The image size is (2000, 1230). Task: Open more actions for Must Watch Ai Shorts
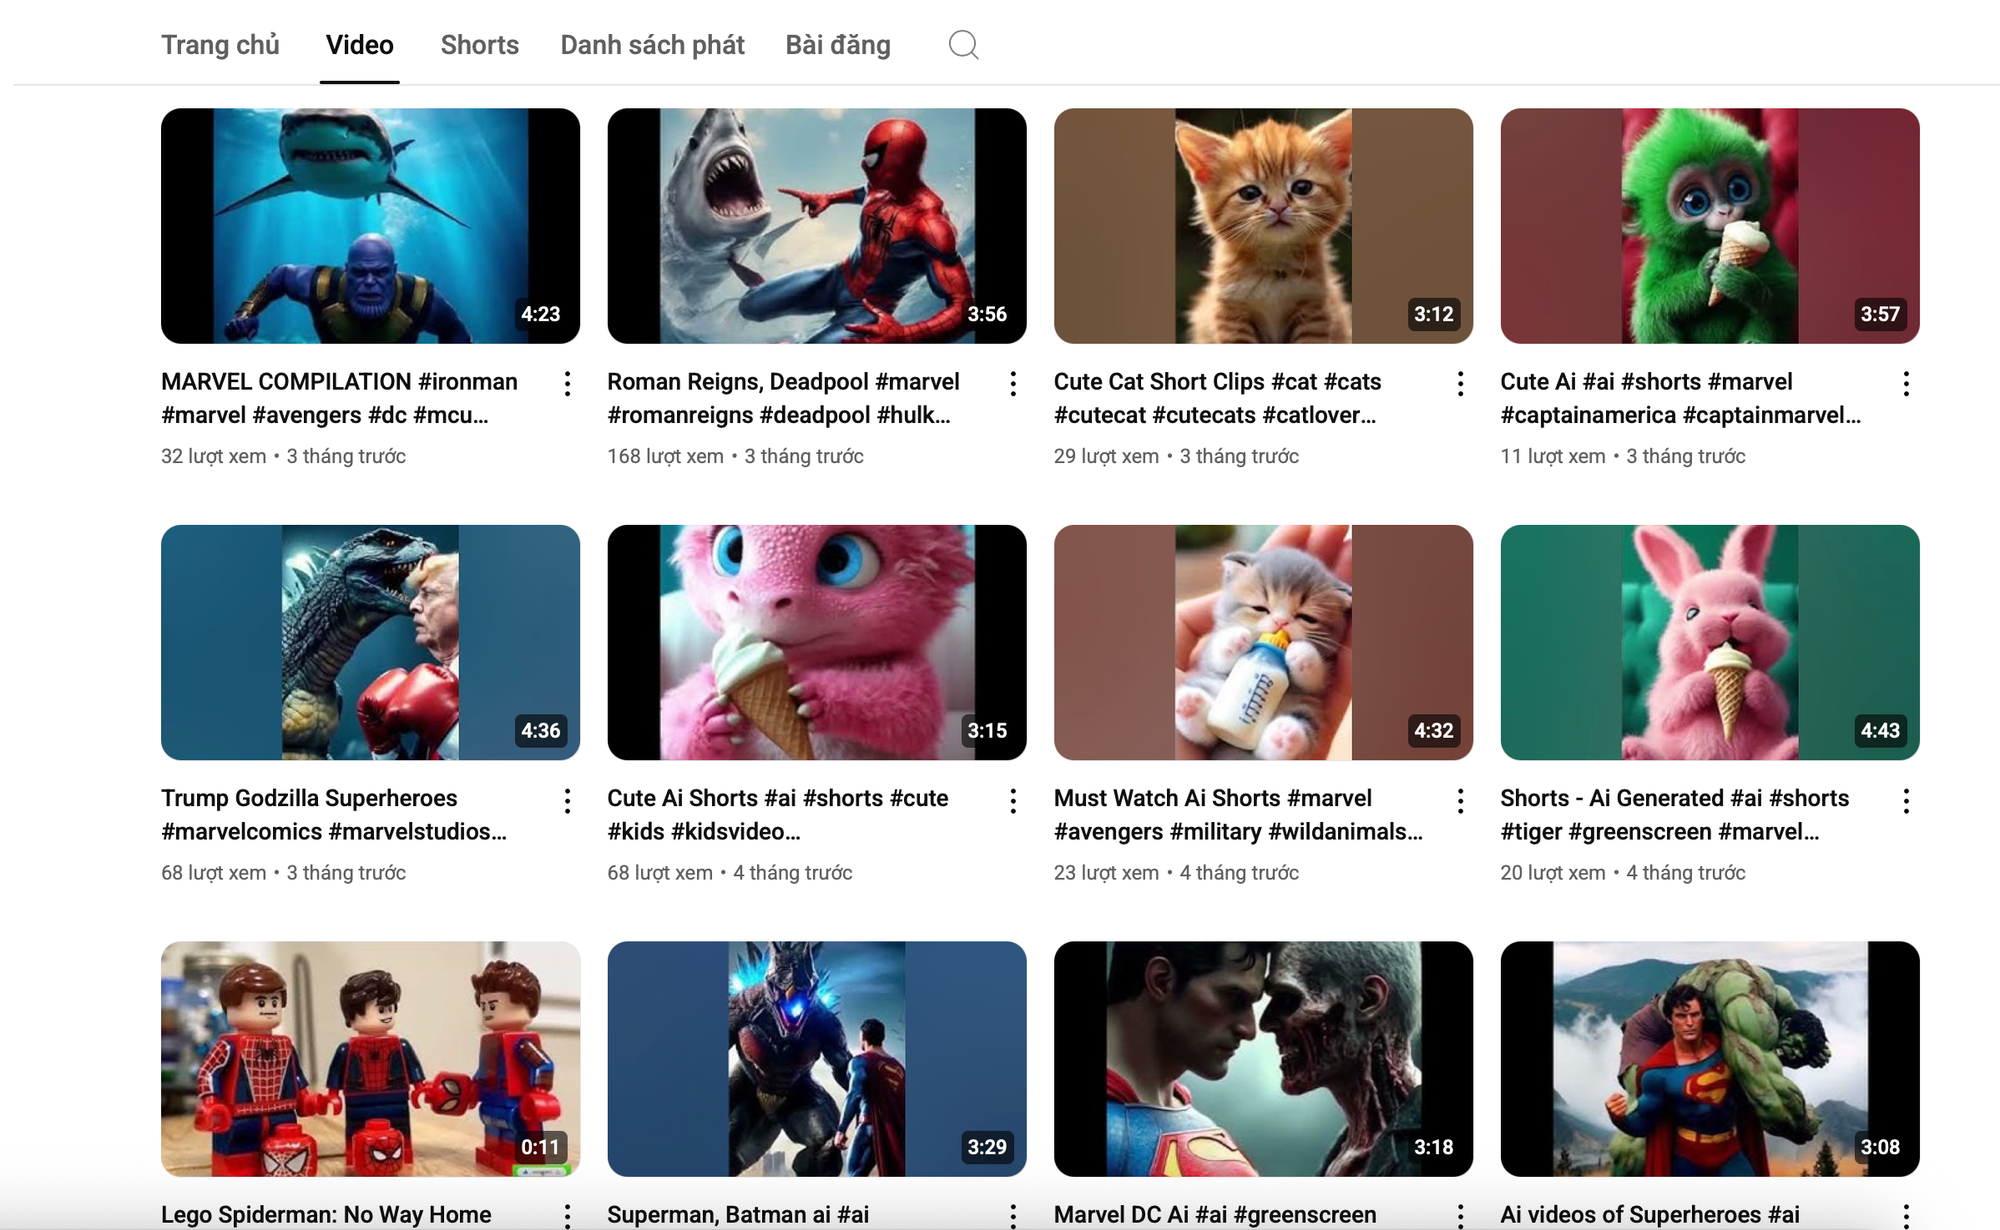[x=1460, y=801]
